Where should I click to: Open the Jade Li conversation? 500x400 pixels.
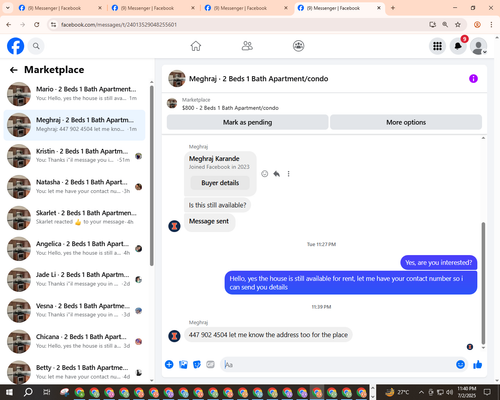click(74, 279)
